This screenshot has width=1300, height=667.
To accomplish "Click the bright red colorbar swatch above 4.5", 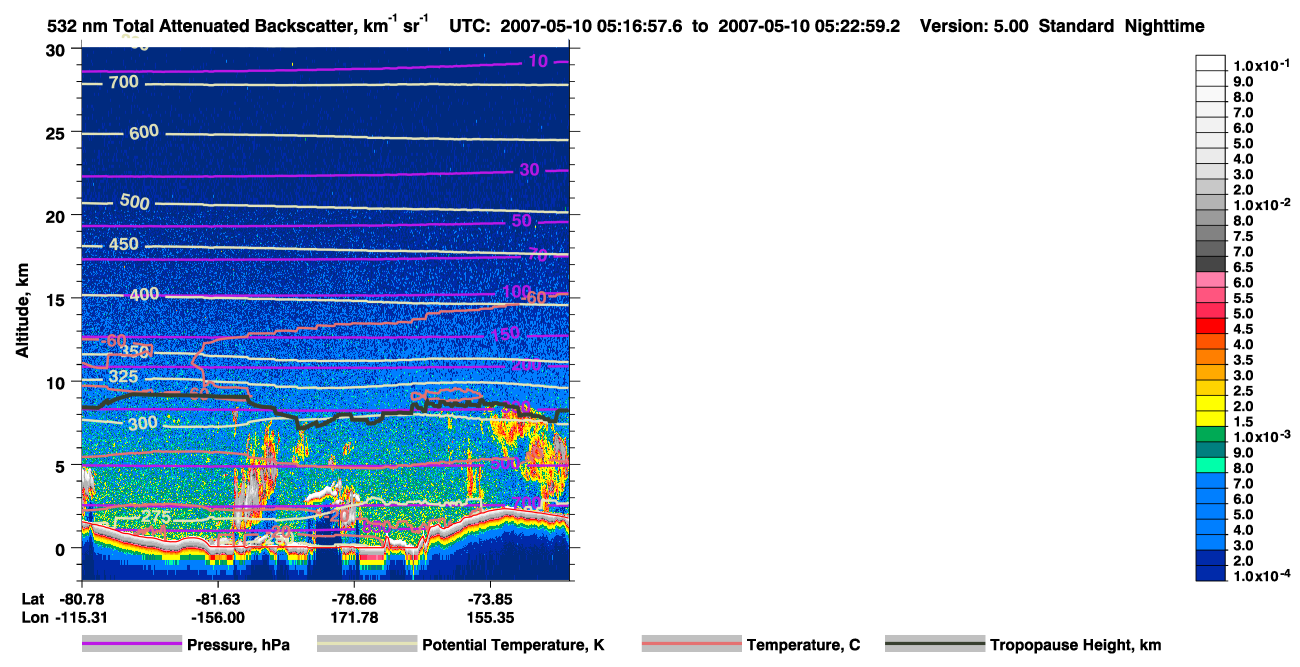I will click(x=1210, y=325).
